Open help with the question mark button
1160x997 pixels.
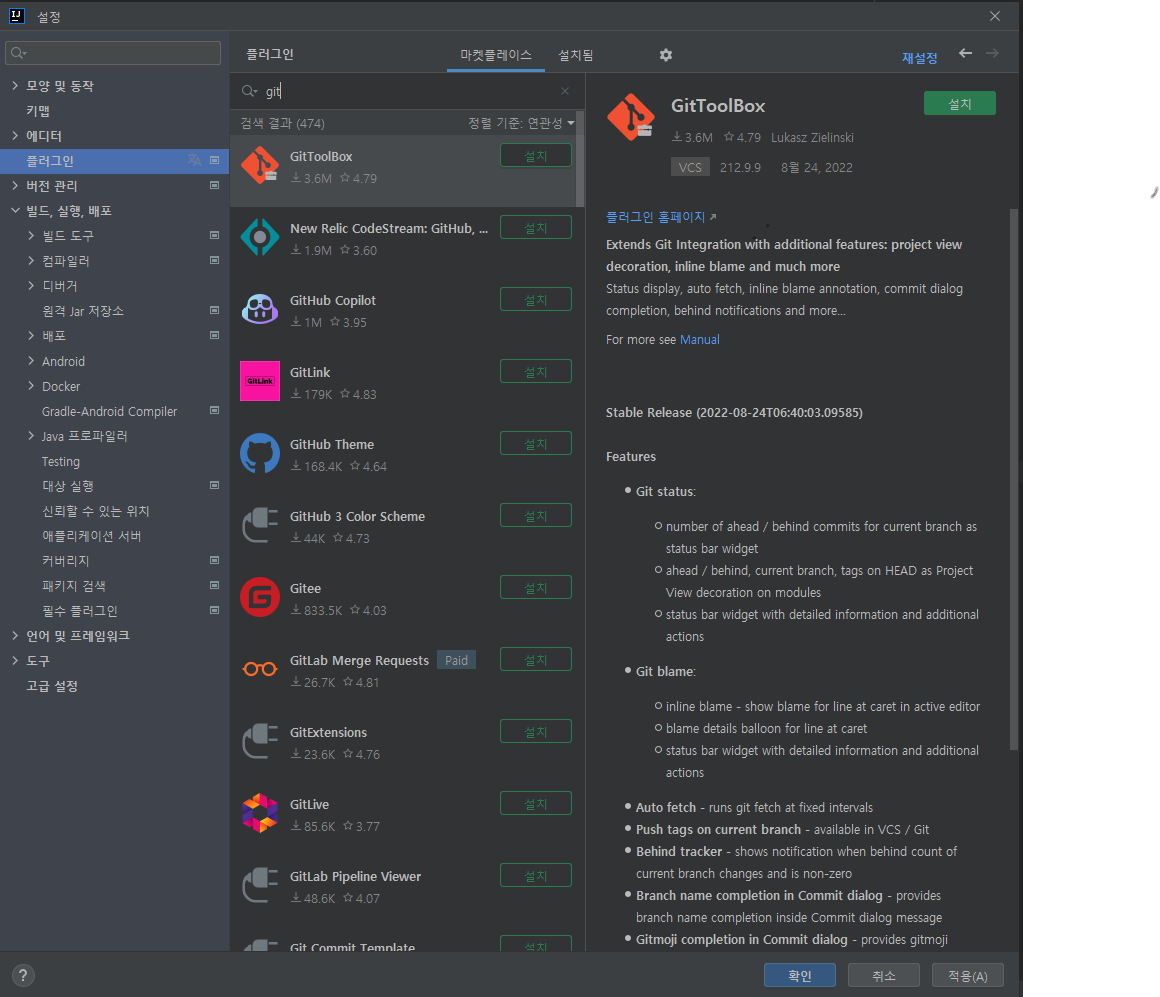tap(23, 976)
